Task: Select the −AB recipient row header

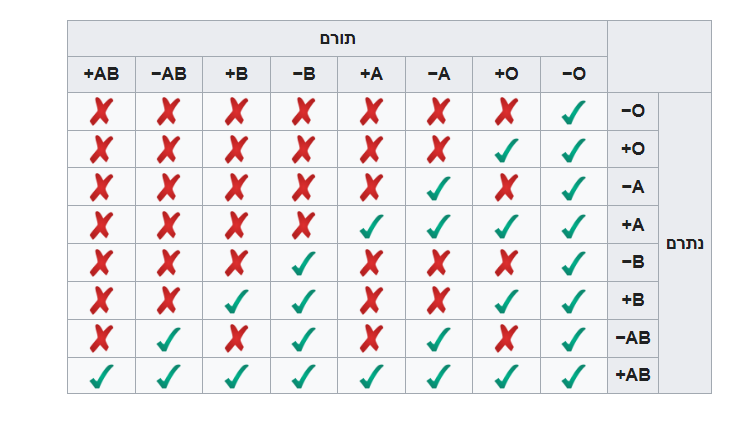Action: coord(633,338)
